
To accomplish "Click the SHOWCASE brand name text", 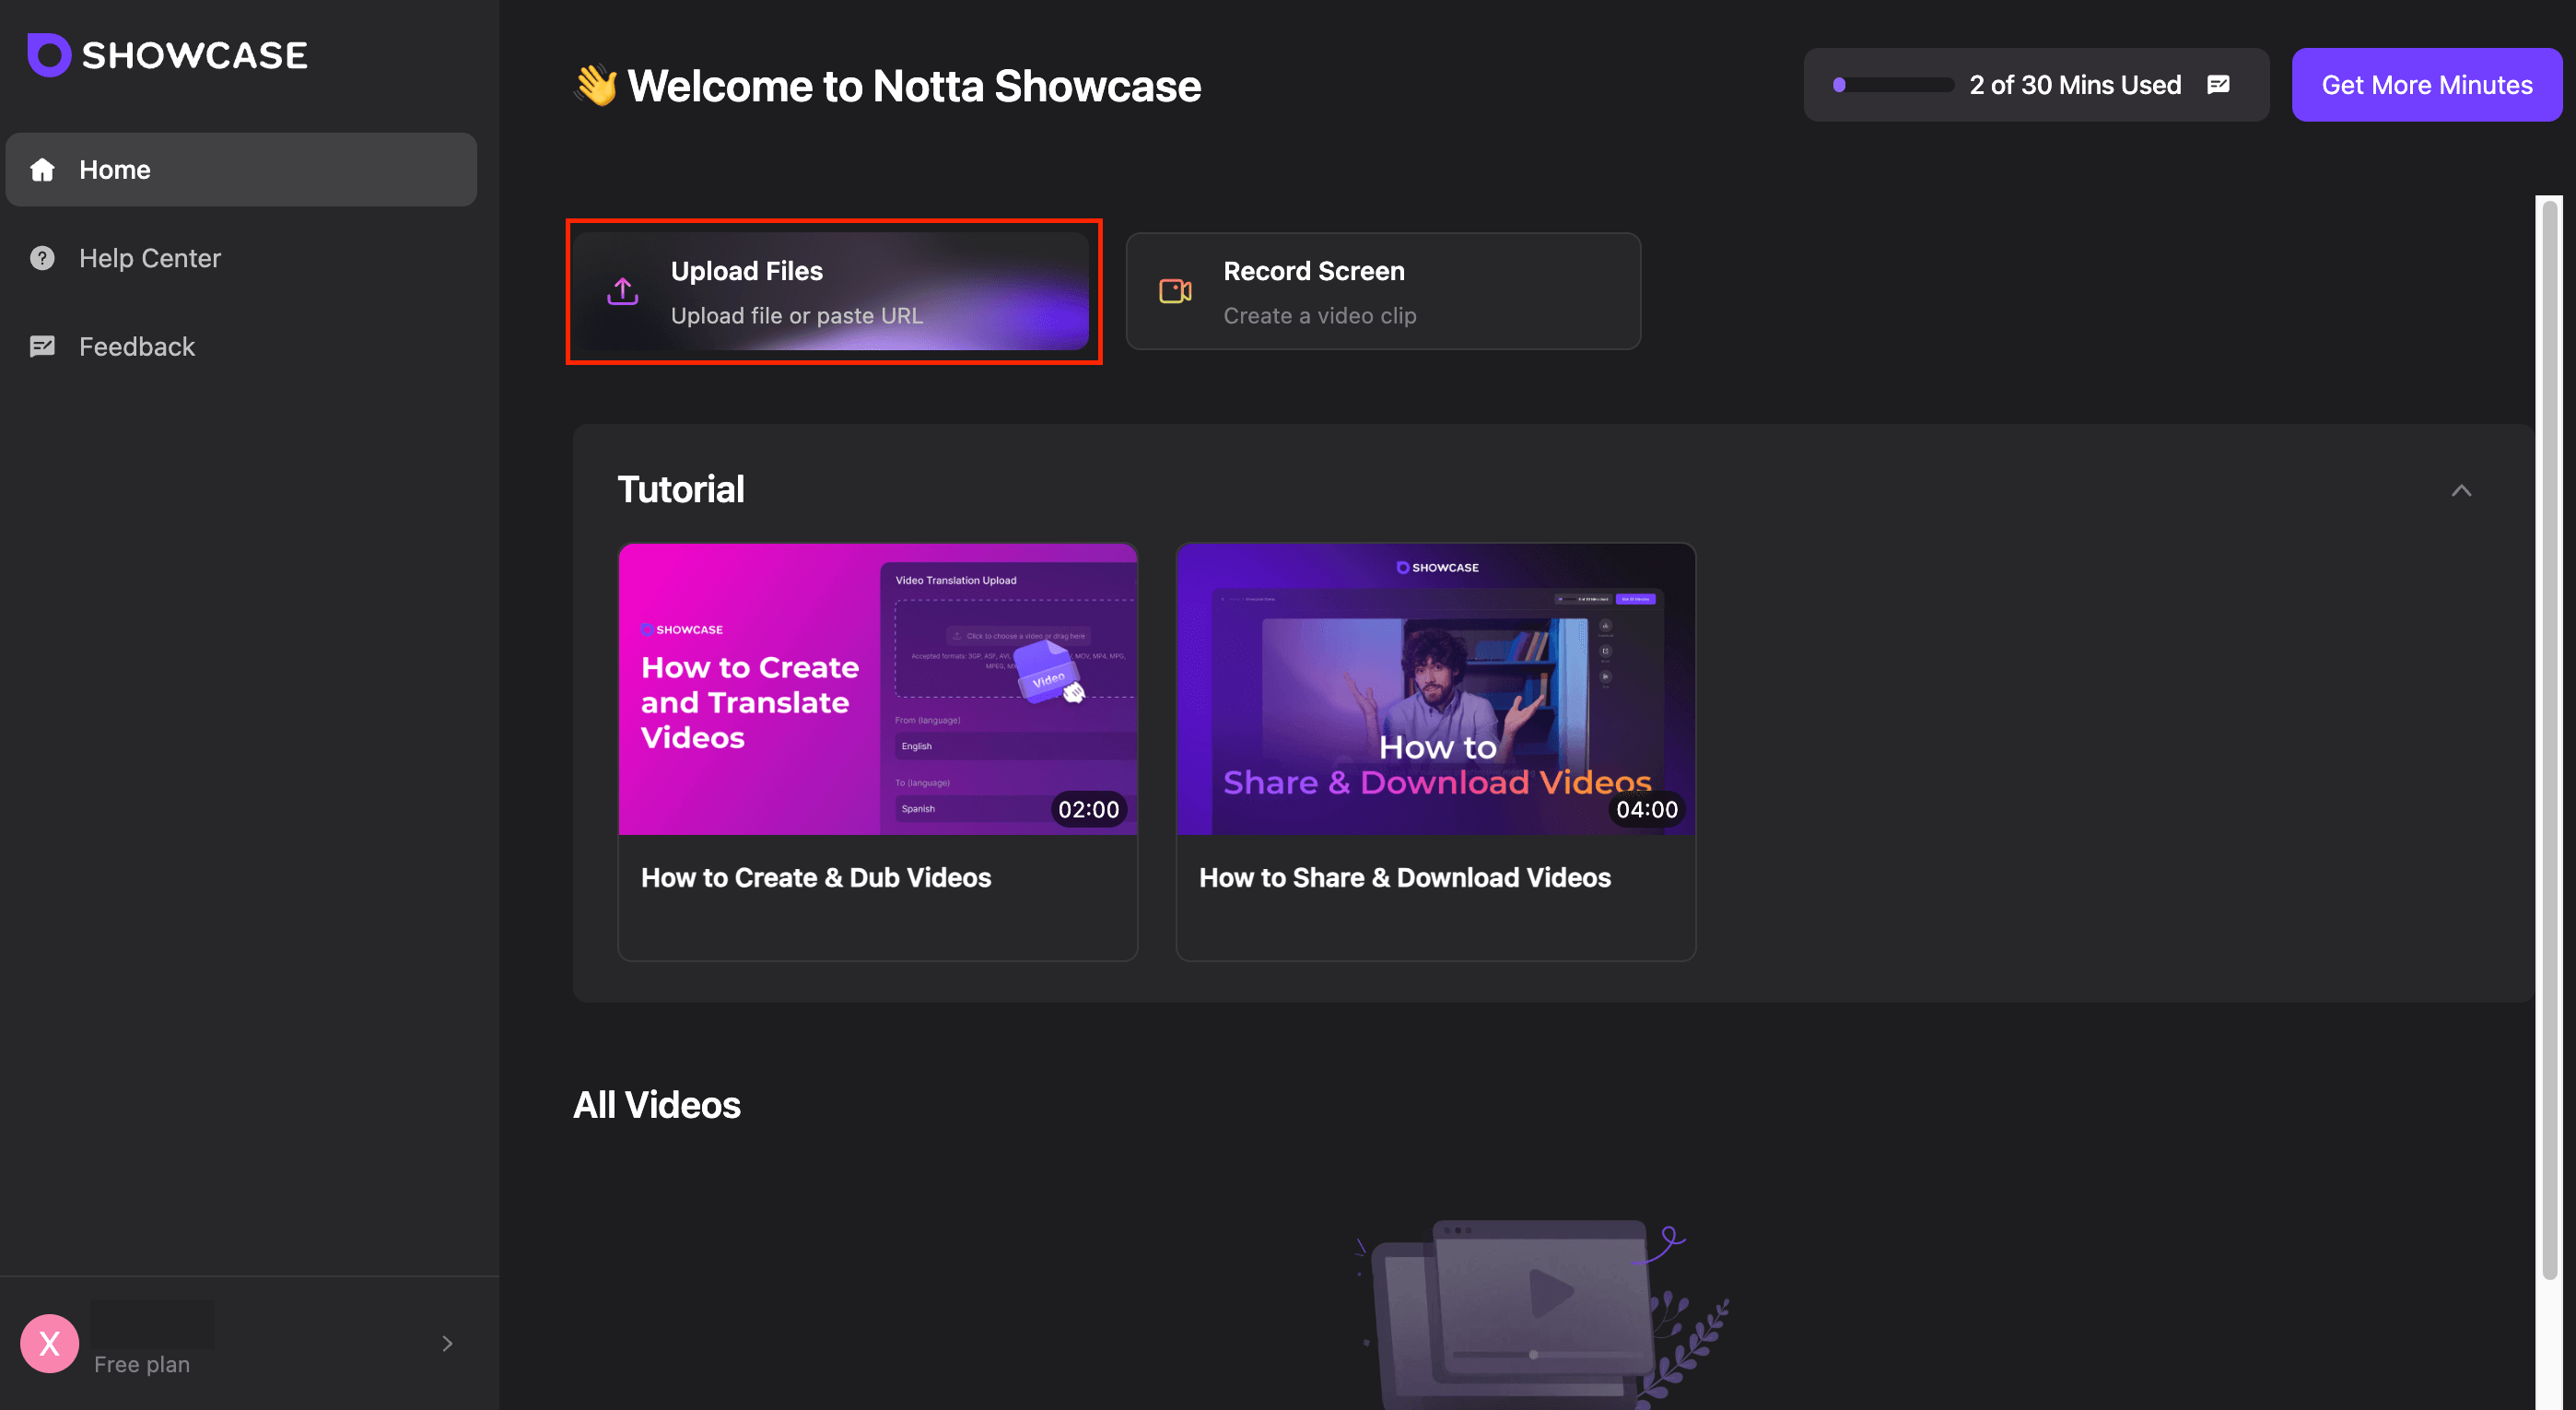I will click(195, 55).
